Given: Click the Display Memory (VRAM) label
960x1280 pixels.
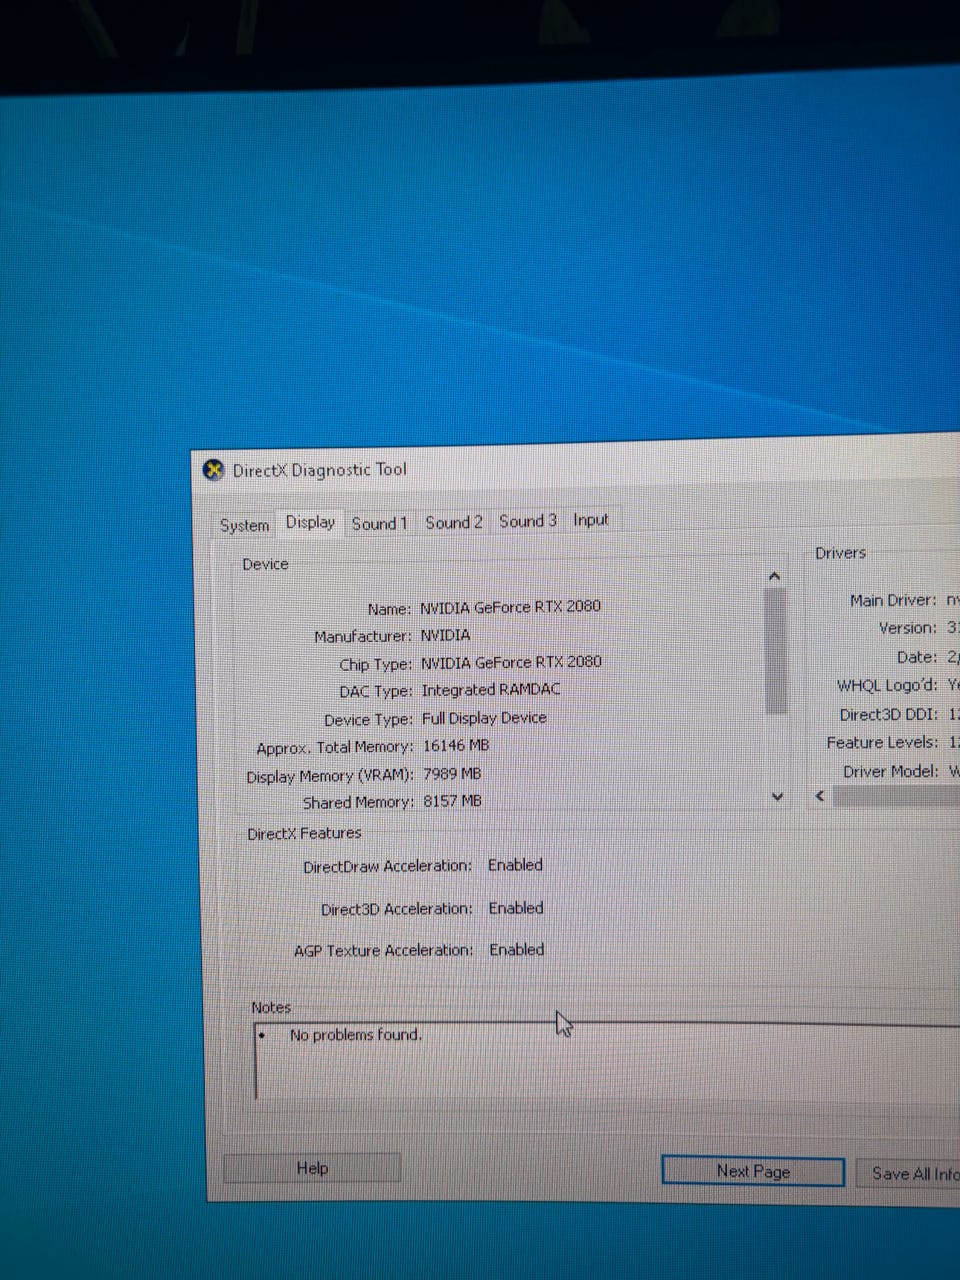Looking at the screenshot, I should pos(330,776).
